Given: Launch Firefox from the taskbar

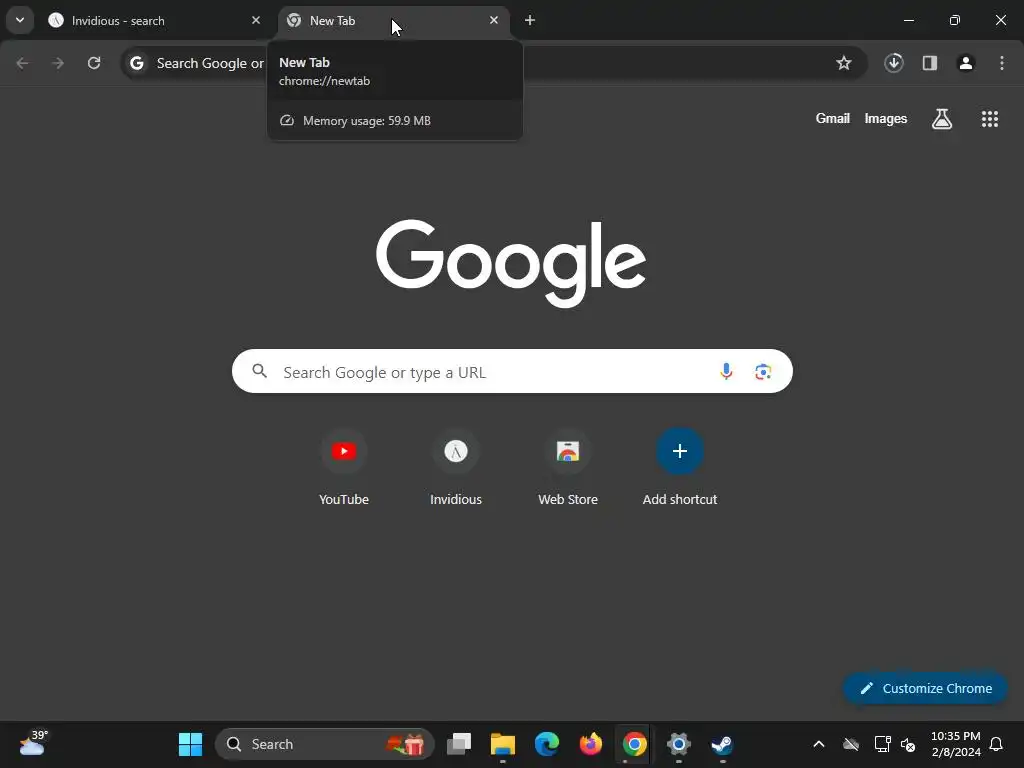Looking at the screenshot, I should pos(590,744).
